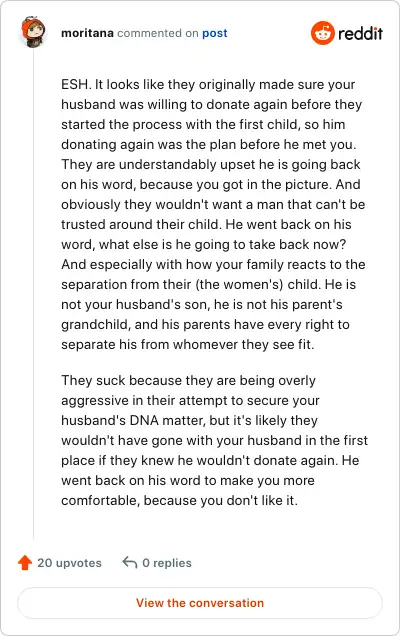Click the line "word, what else is he going to take back now?"
This screenshot has width=400, height=636.
click(203, 245)
